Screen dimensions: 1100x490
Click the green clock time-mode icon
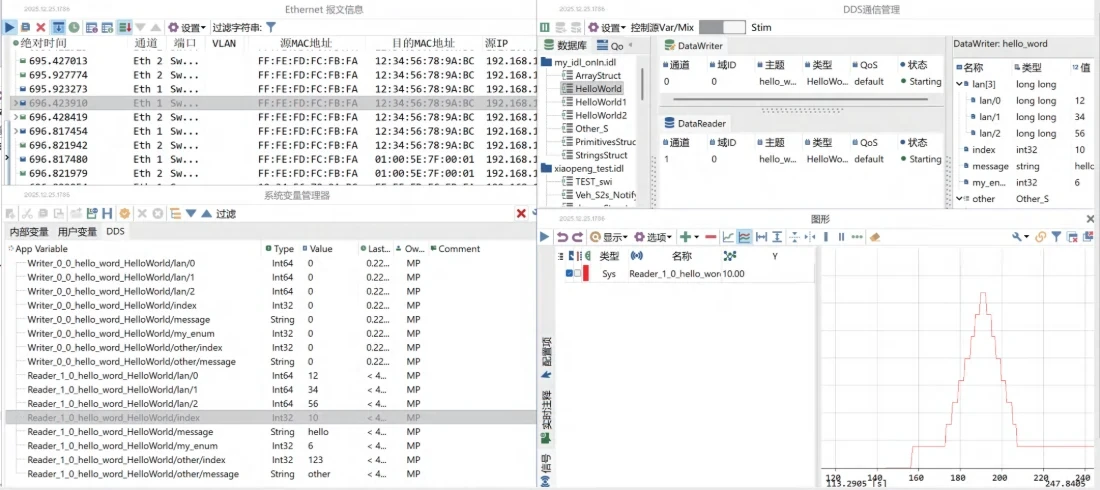click(74, 27)
